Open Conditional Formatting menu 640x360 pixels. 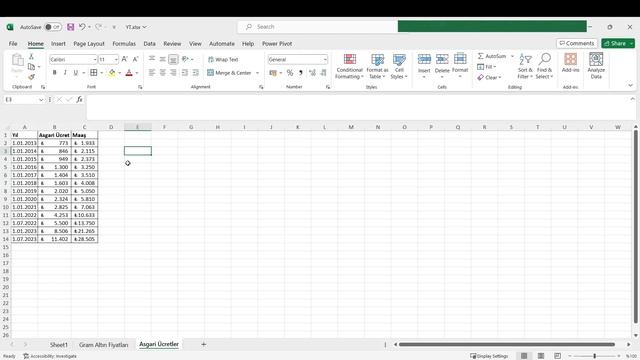349,66
